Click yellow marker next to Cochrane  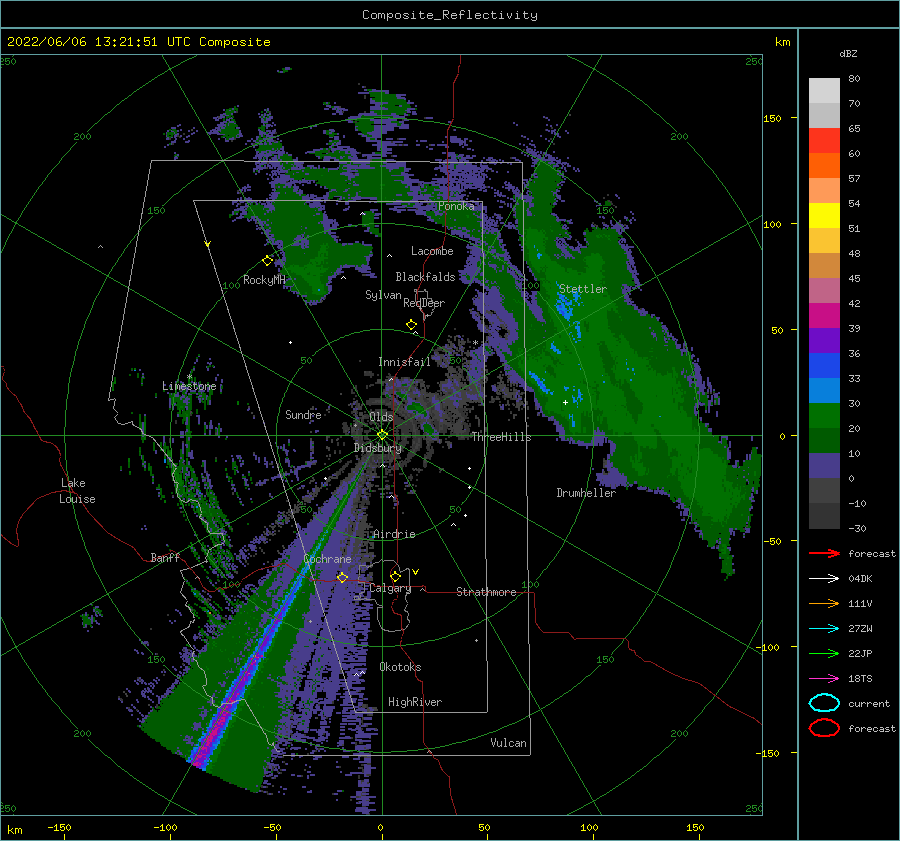342,577
